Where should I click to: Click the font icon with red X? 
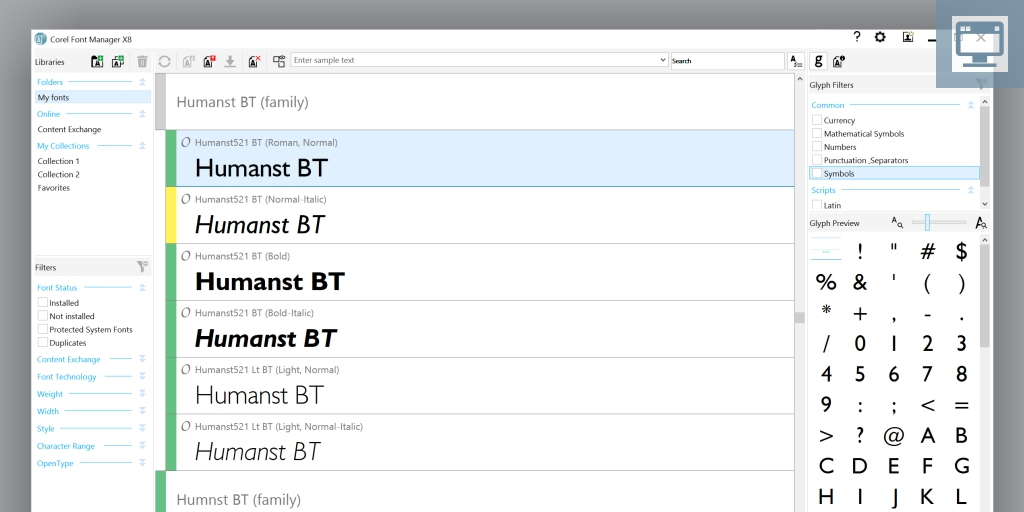point(254,61)
